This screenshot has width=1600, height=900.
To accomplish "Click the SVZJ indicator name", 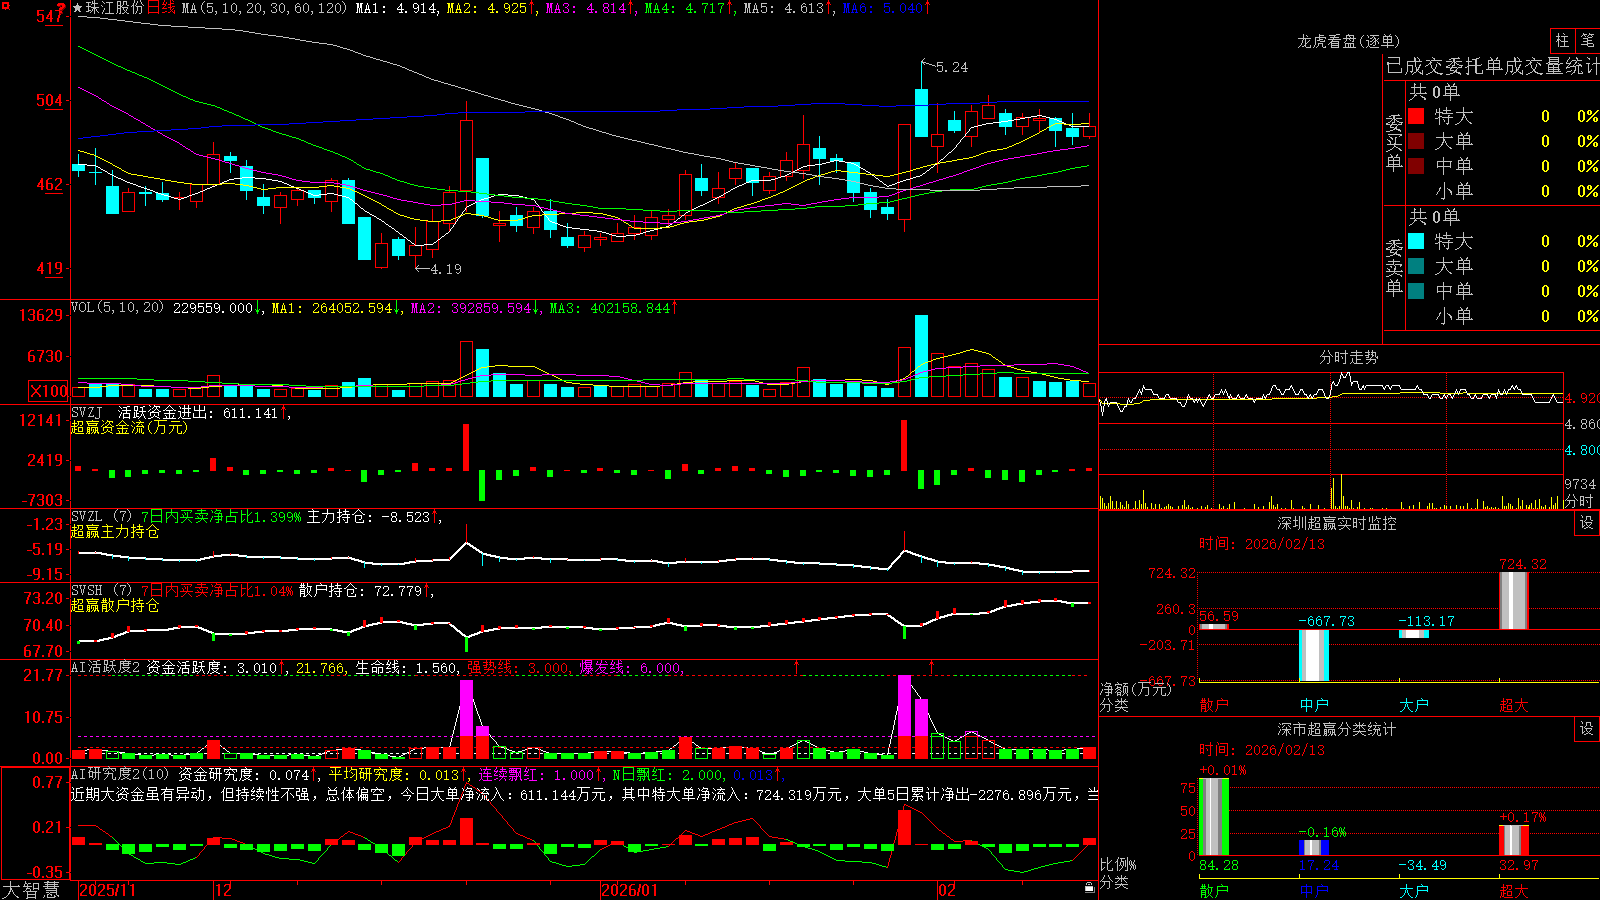I will pos(87,413).
